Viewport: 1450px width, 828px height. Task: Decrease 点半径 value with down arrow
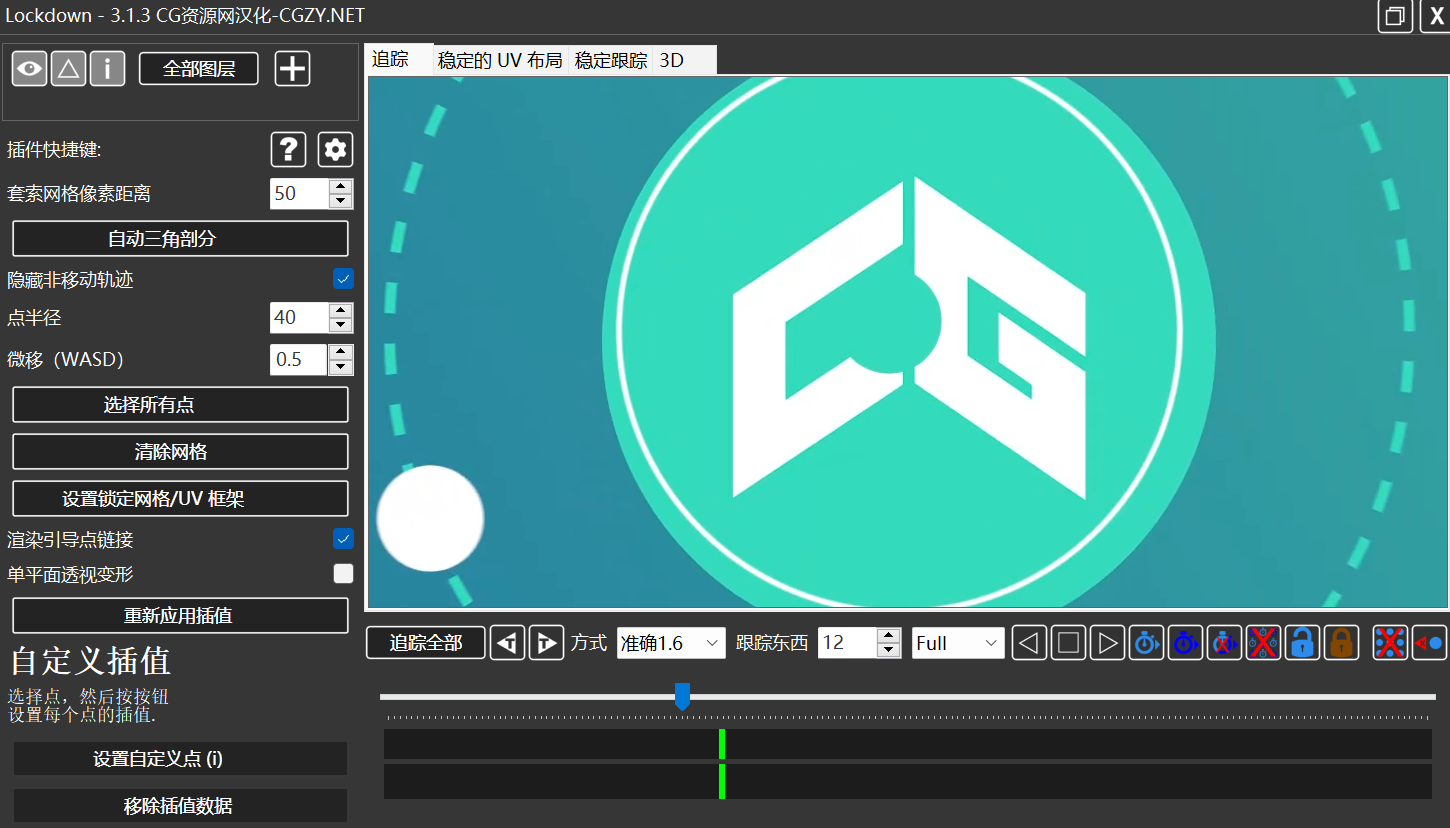point(341,325)
